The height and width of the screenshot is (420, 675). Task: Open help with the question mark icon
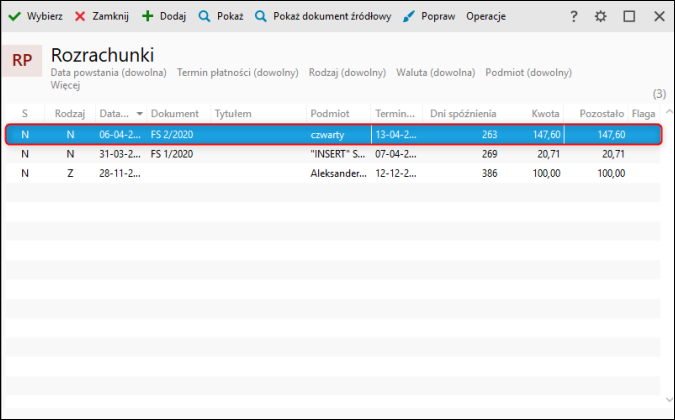point(573,16)
